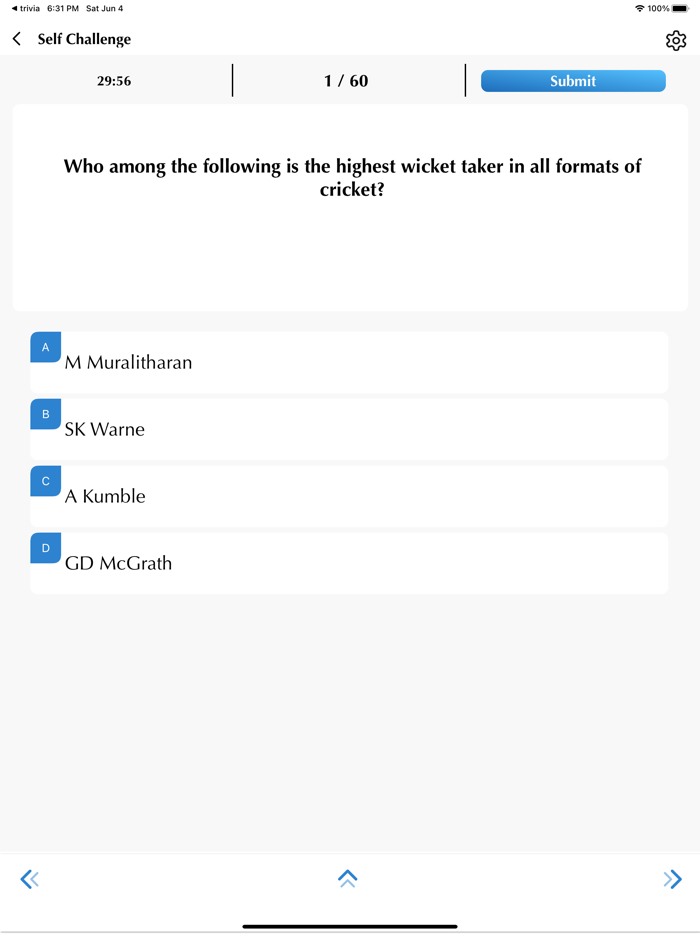The width and height of the screenshot is (700, 934).
Task: Click the back chevron to exit Self Challenge
Action: click(x=17, y=39)
